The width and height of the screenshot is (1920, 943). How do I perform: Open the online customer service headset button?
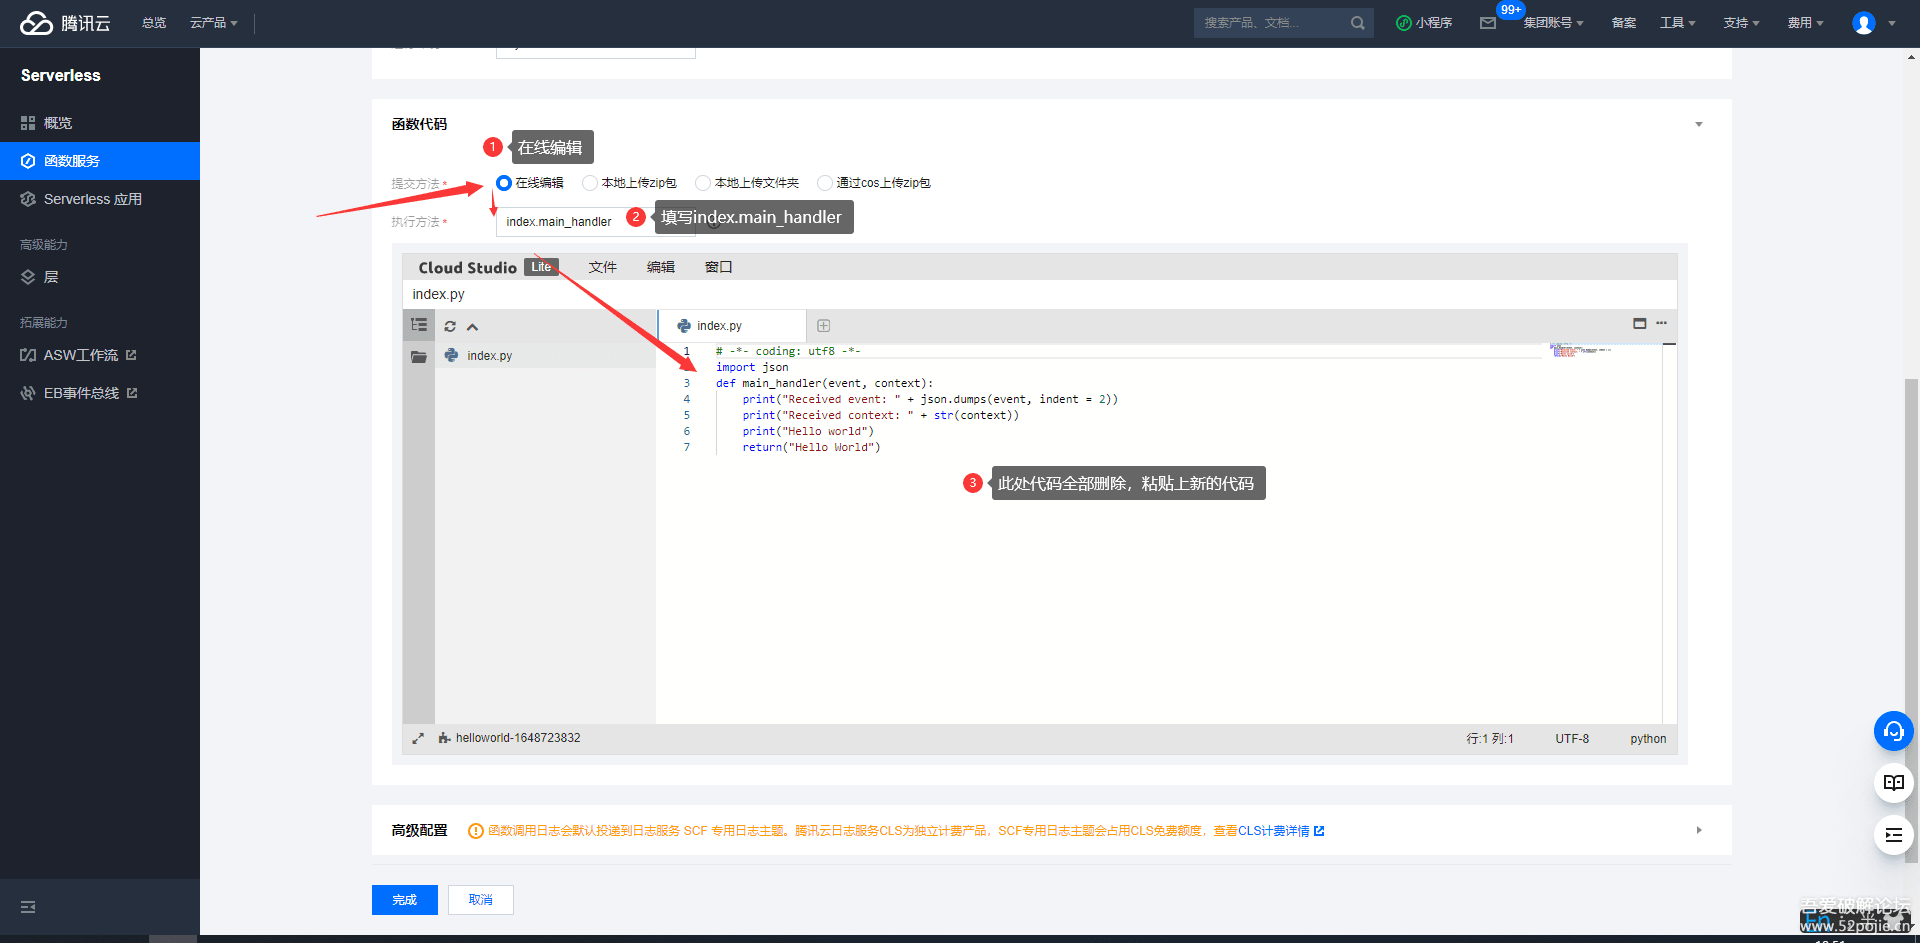[x=1894, y=731]
